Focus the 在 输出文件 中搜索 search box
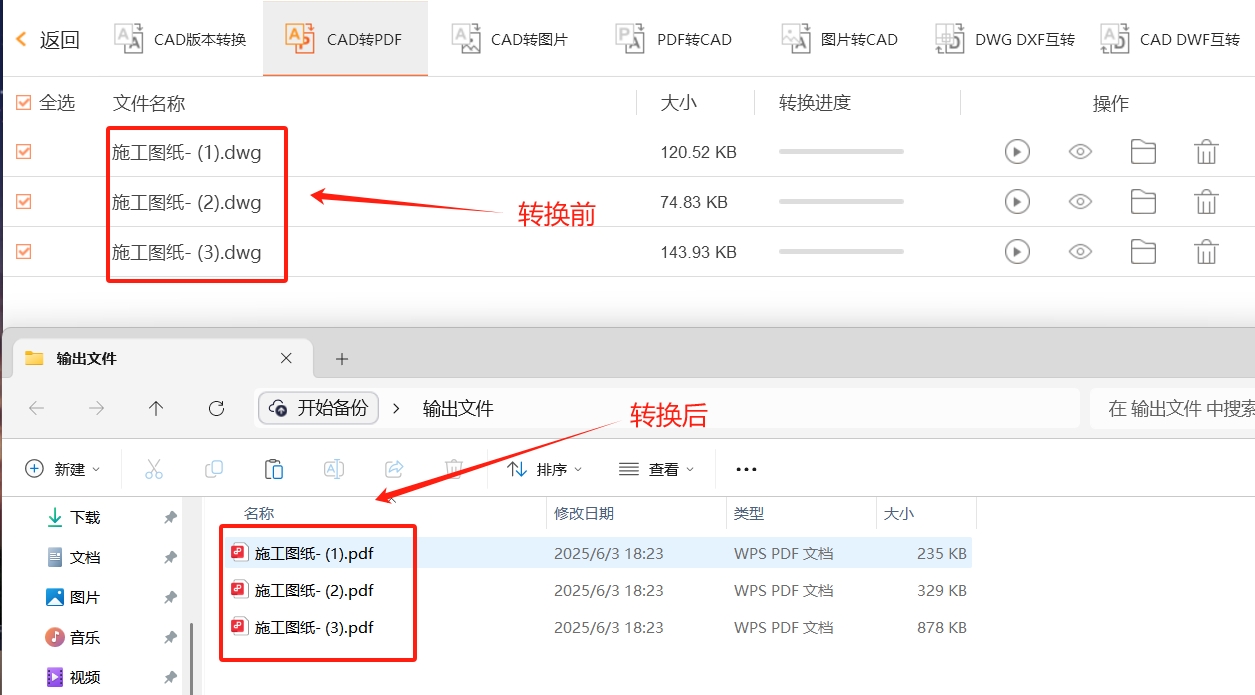Screen dimensions: 1255x695 (x=1172, y=408)
